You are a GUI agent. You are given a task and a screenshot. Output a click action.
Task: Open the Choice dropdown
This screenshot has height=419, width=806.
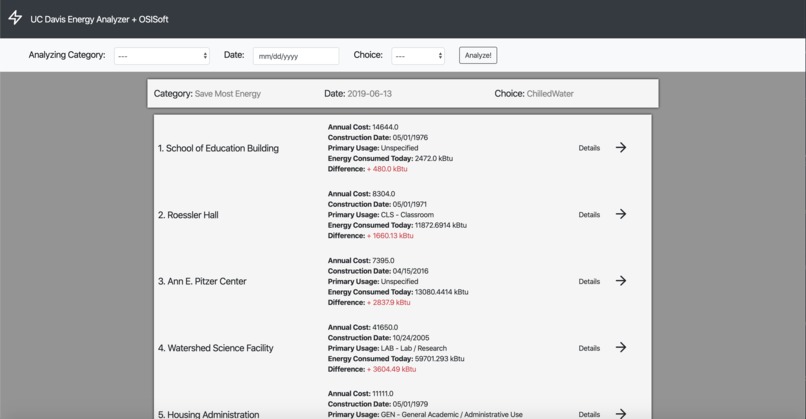[418, 56]
